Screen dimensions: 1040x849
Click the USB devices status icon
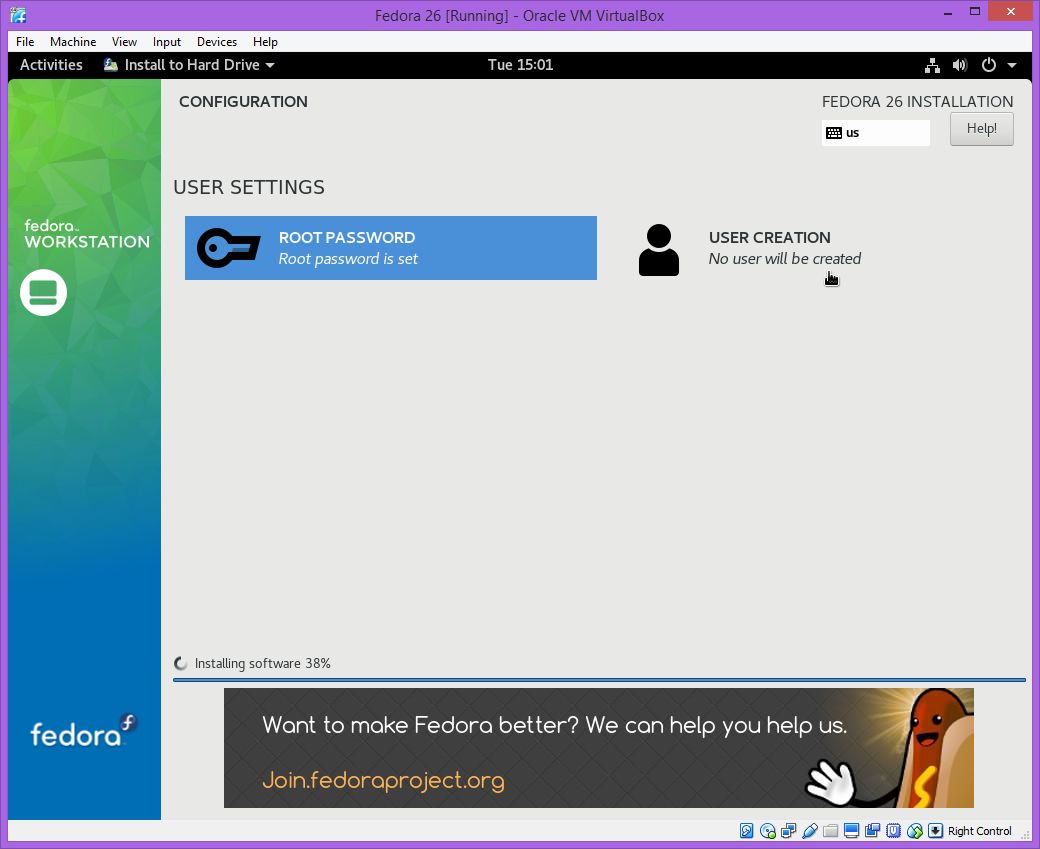click(x=810, y=830)
